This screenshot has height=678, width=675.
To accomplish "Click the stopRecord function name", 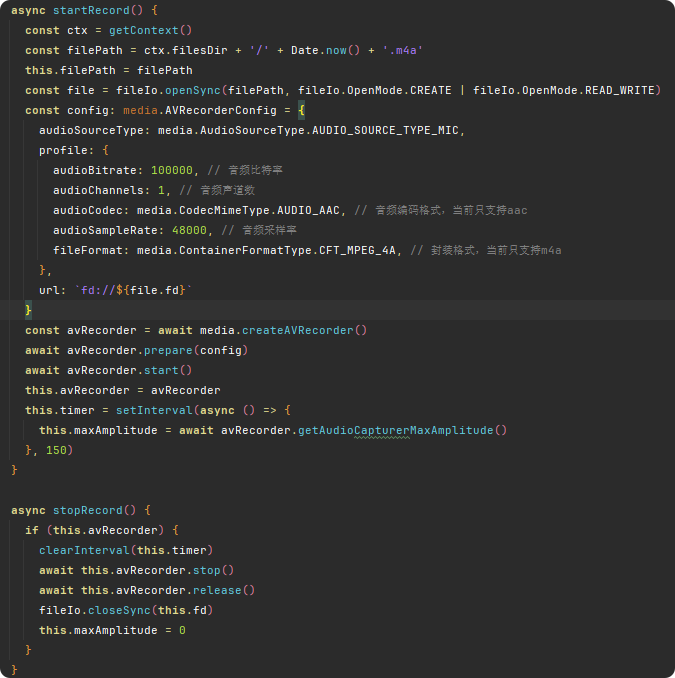I will click(88, 510).
